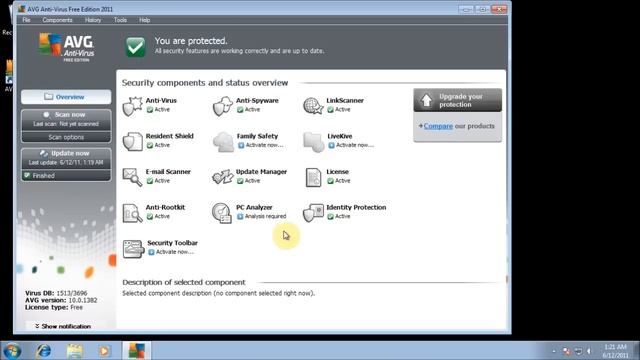The width and height of the screenshot is (640, 360).
Task: Switch to the Overview tab
Action: tap(66, 97)
